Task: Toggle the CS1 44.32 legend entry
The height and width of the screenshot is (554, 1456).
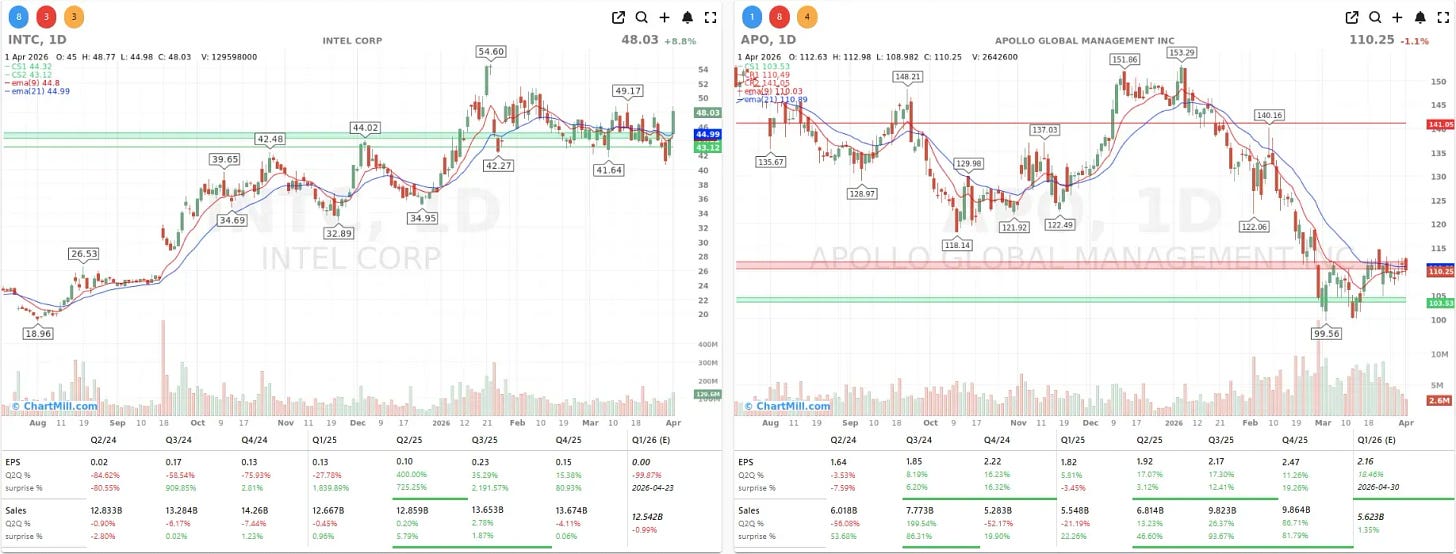Action: [x=30, y=67]
